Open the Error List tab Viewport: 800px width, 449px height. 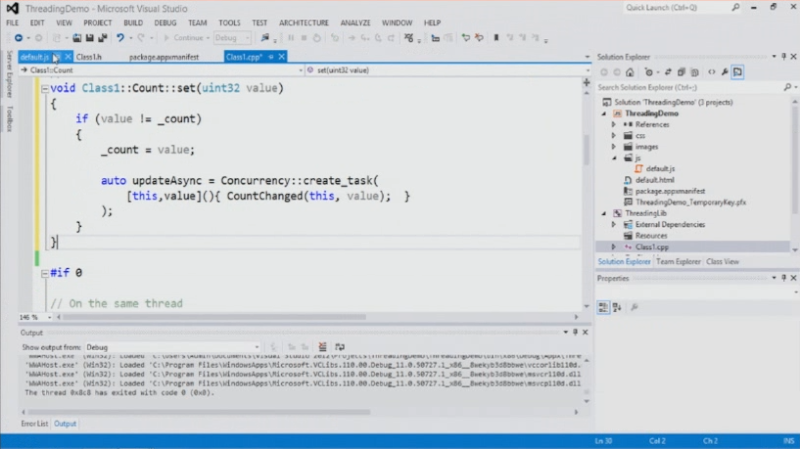(34, 424)
